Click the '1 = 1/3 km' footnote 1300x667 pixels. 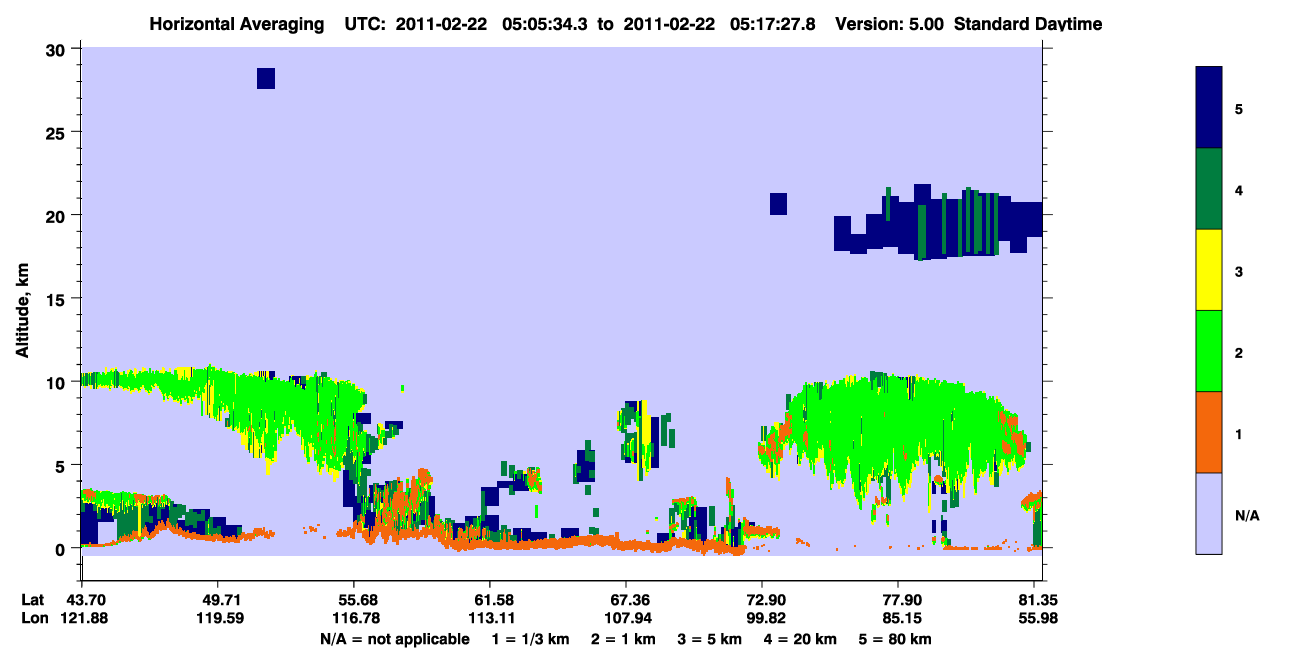530,638
